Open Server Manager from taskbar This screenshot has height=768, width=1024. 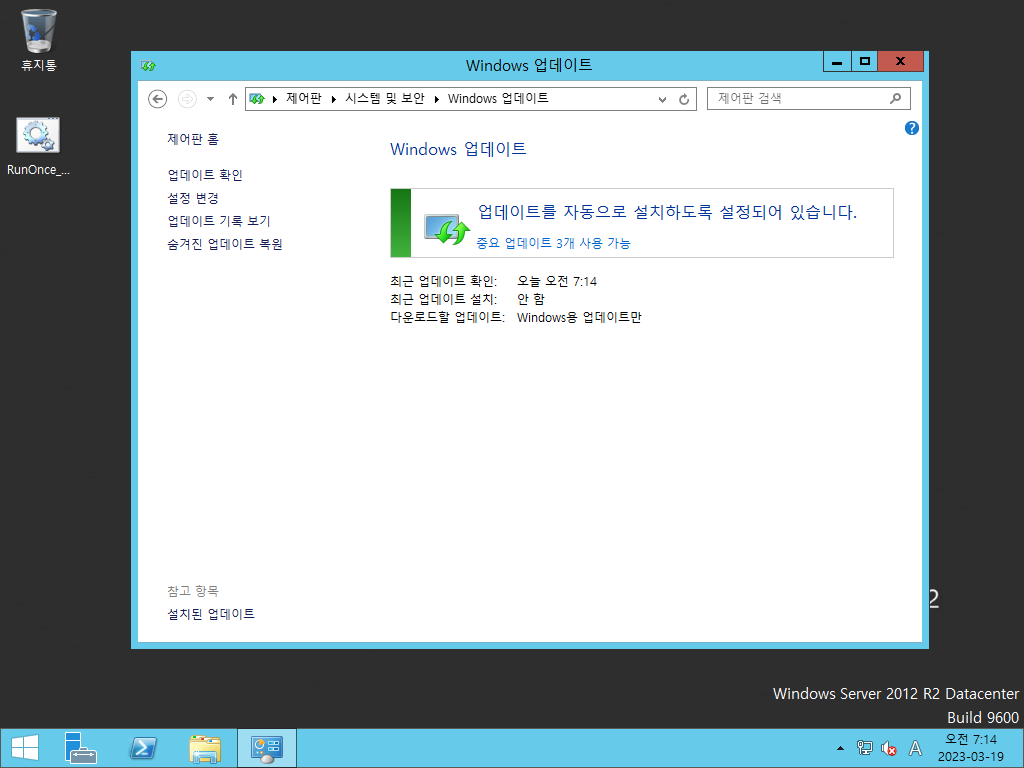point(80,748)
